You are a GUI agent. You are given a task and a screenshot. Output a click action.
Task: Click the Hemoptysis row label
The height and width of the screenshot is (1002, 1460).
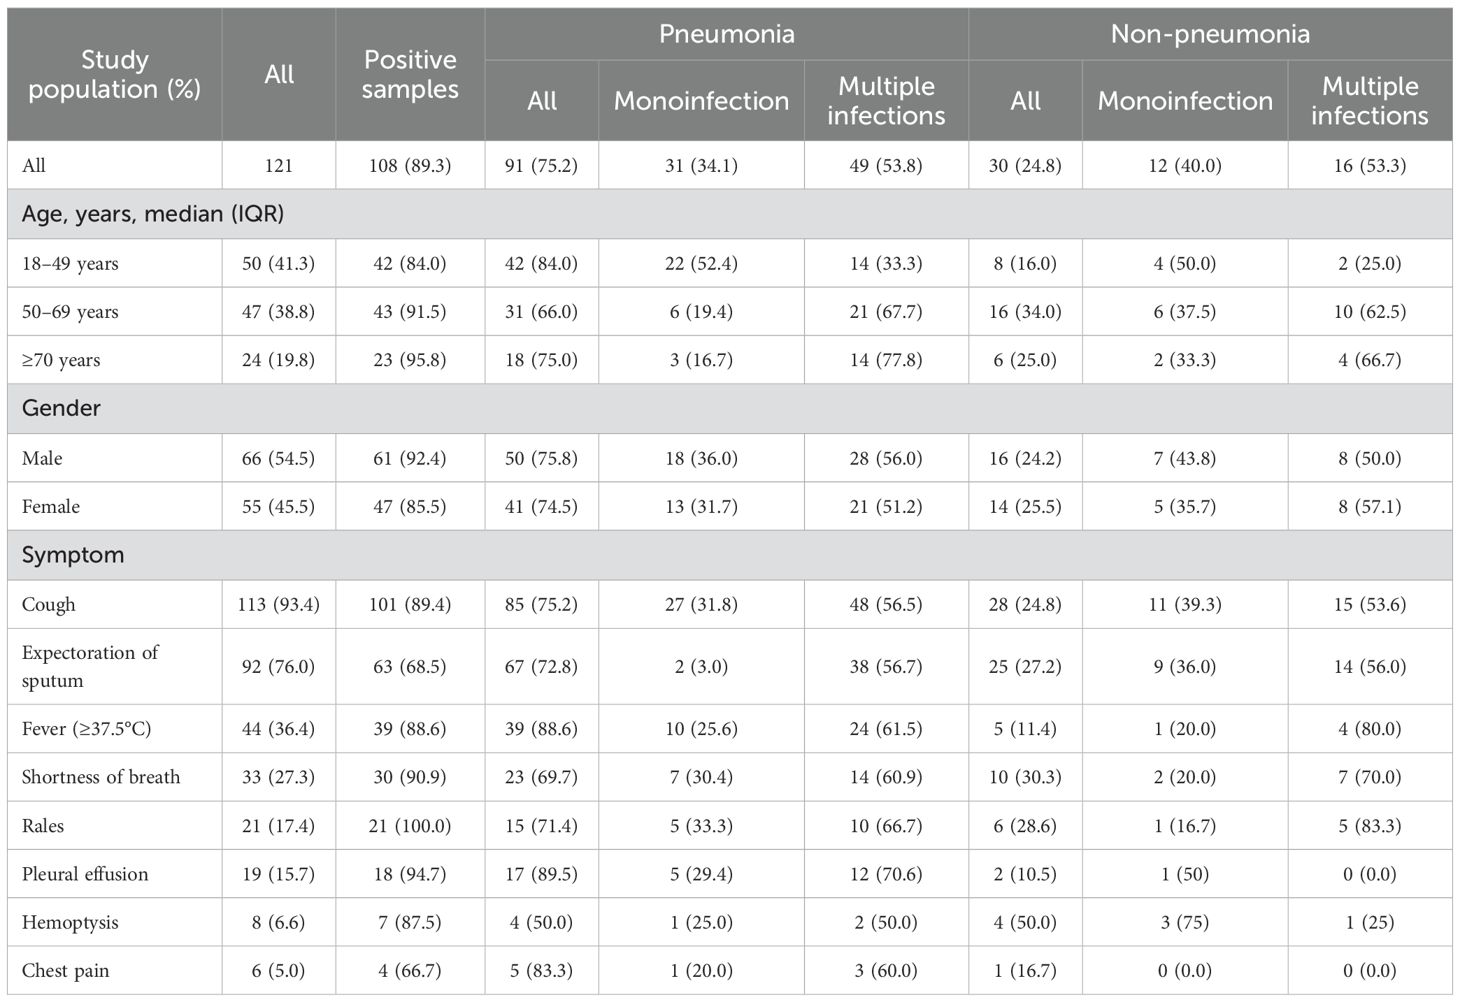tap(66, 922)
